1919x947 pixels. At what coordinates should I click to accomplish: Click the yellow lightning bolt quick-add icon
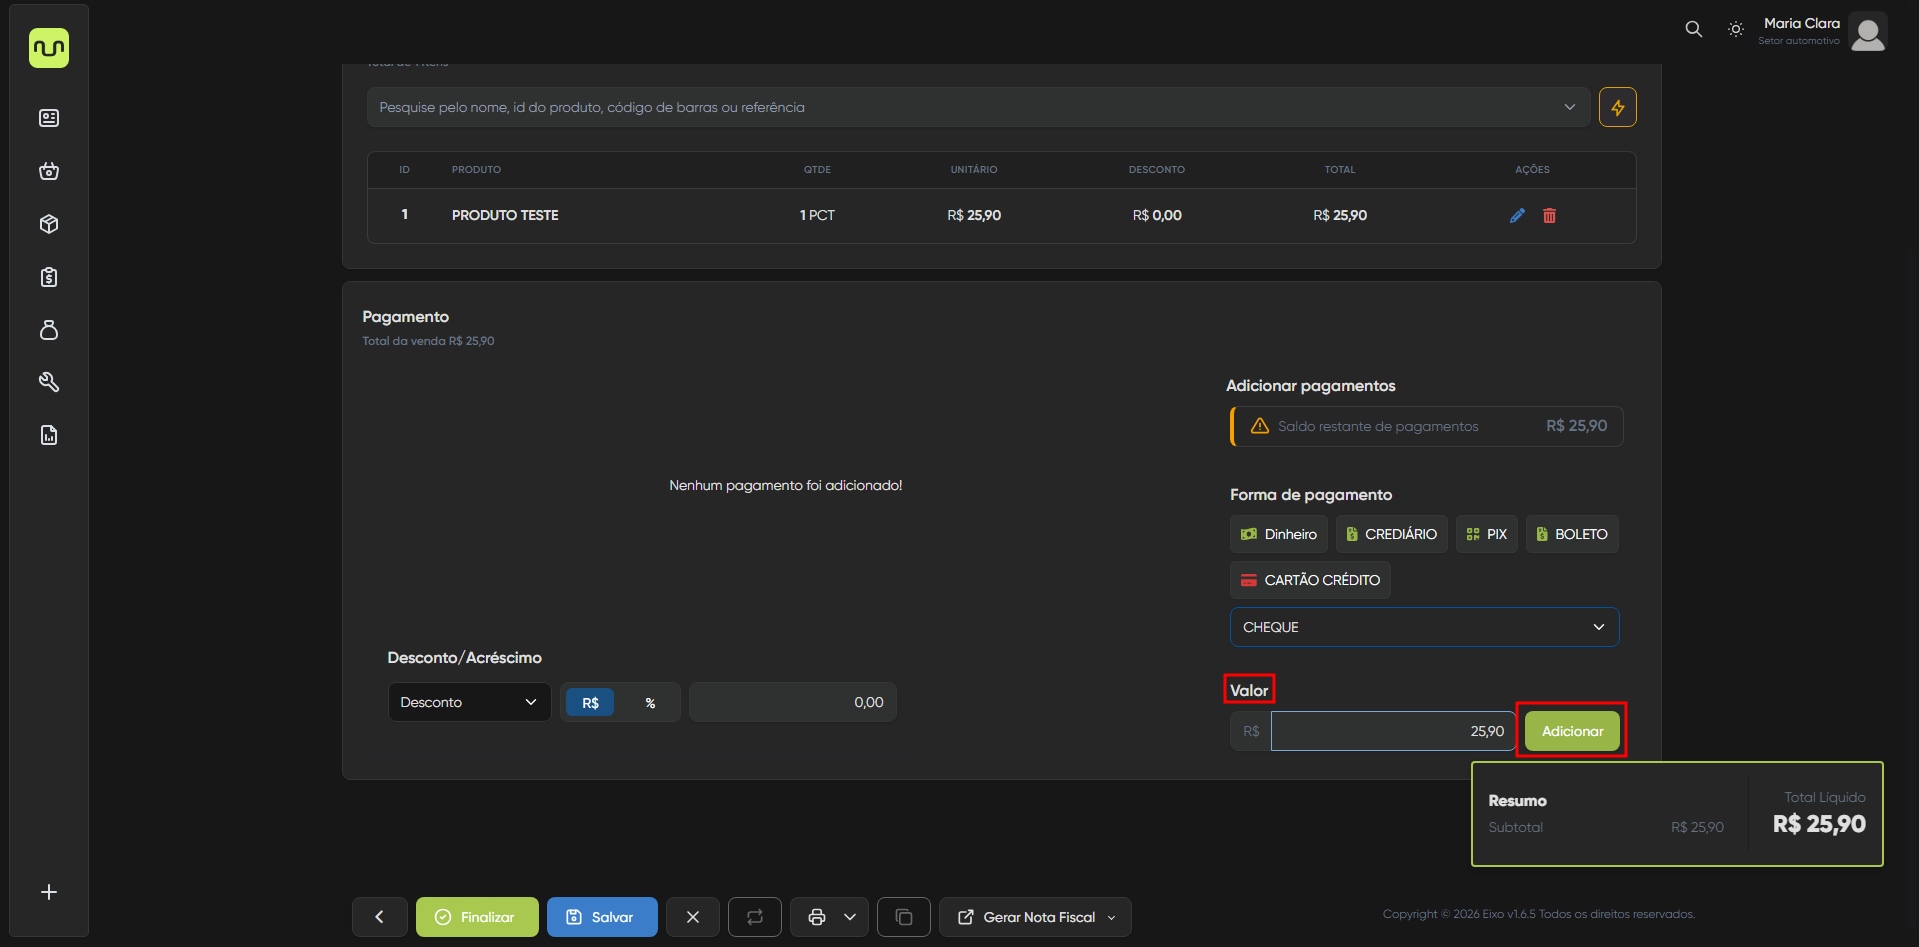click(x=1617, y=107)
